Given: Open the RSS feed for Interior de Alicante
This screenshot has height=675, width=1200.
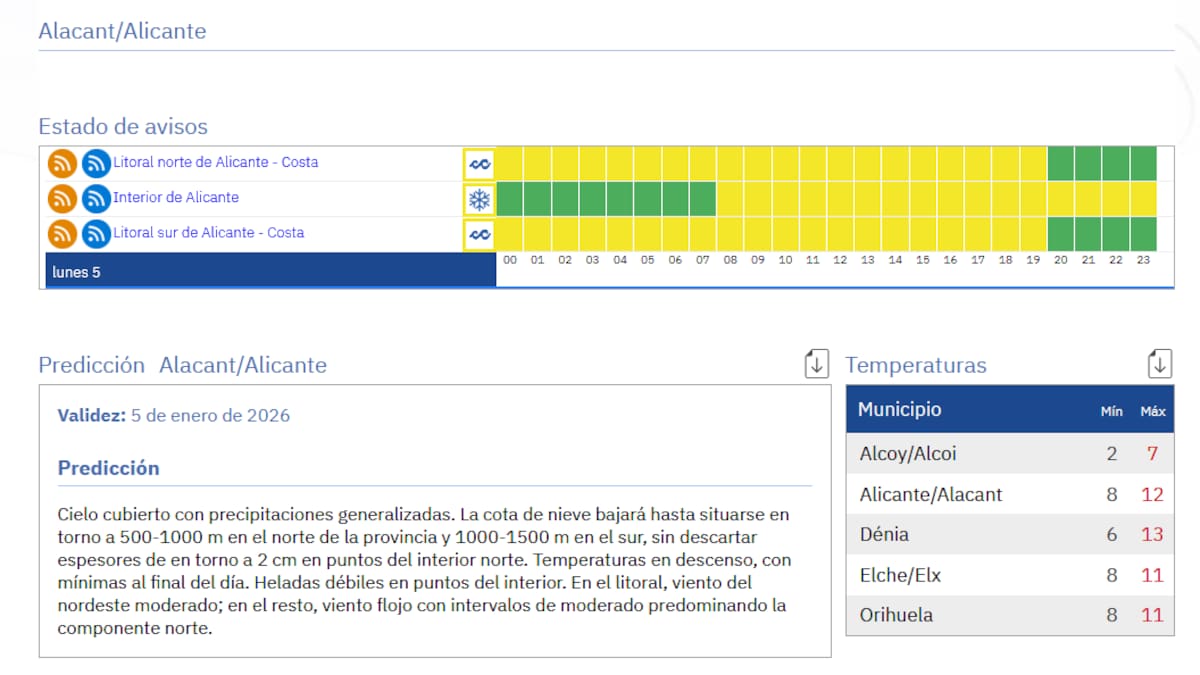Looking at the screenshot, I should (x=61, y=198).
